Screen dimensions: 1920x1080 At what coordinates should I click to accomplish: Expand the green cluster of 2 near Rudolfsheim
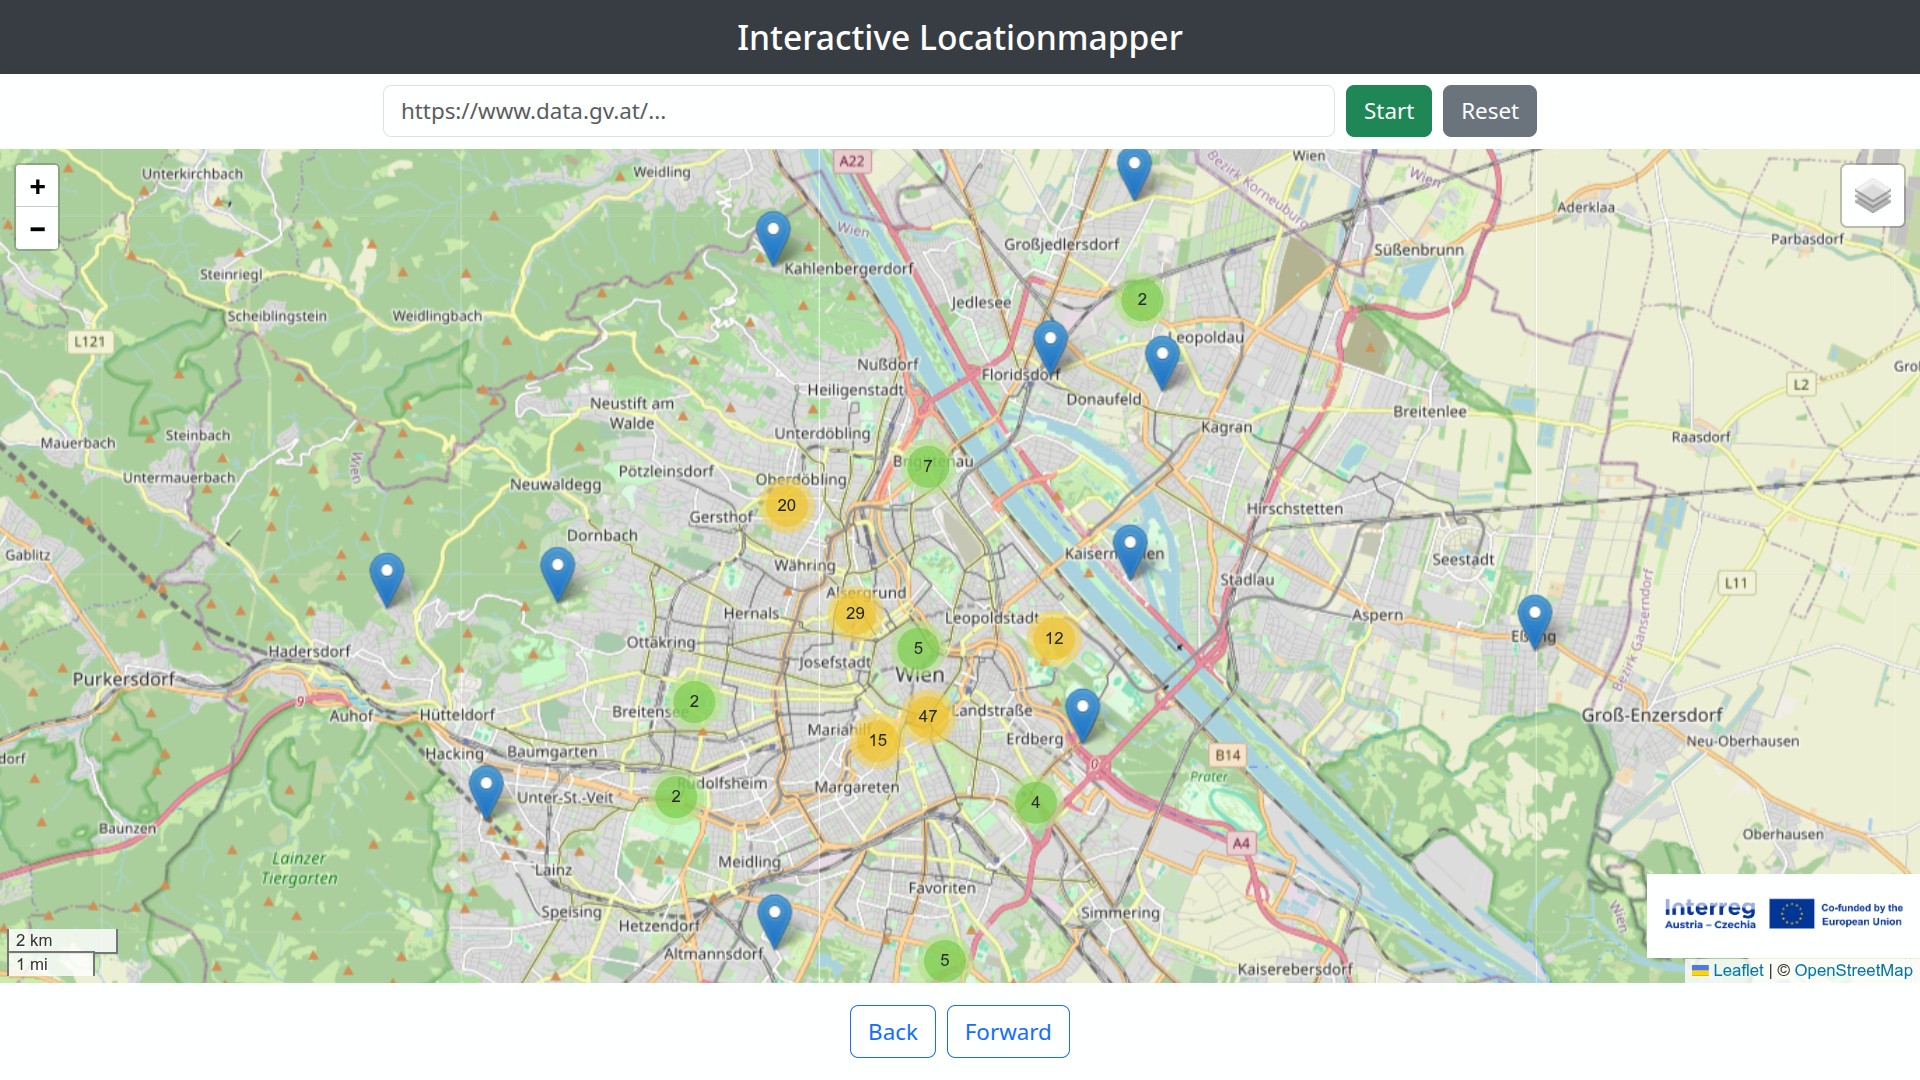[676, 796]
